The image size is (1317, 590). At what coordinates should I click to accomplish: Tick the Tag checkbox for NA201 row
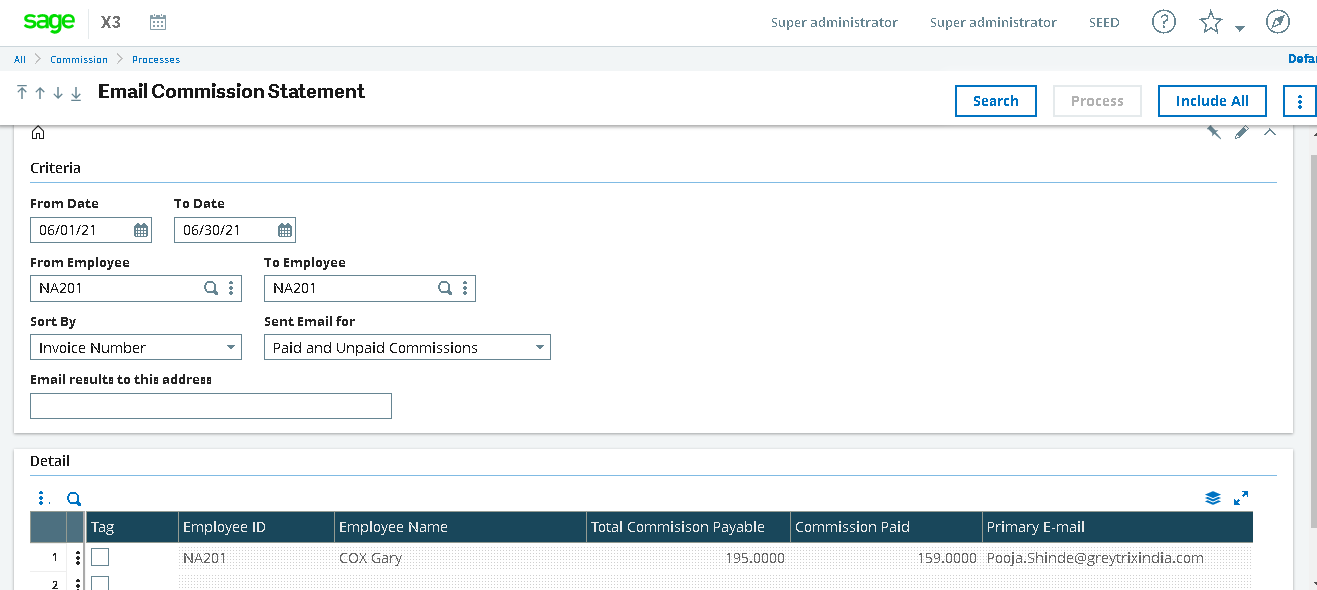point(99,557)
